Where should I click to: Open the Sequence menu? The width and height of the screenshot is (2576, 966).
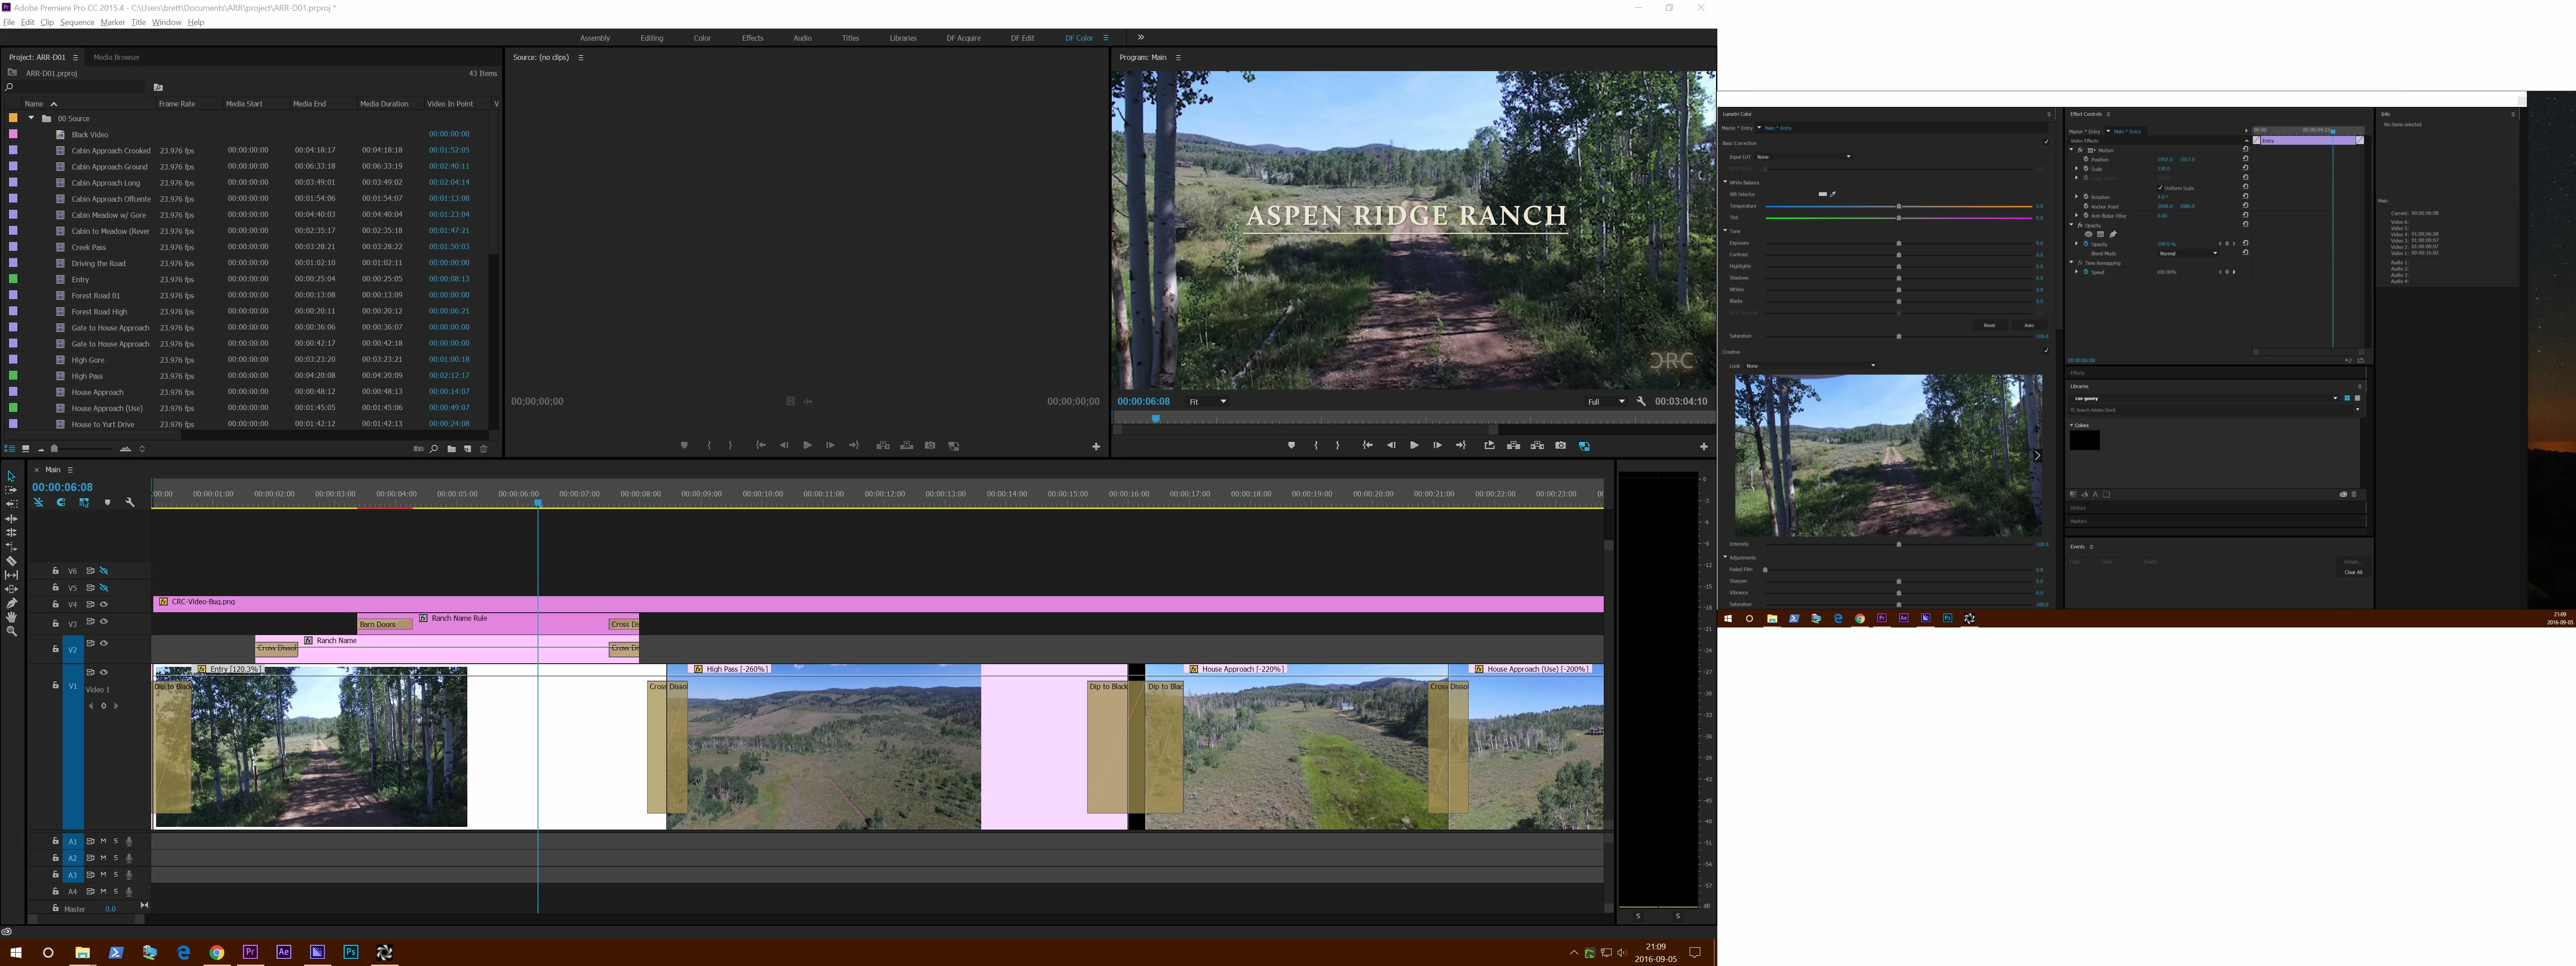(77, 22)
